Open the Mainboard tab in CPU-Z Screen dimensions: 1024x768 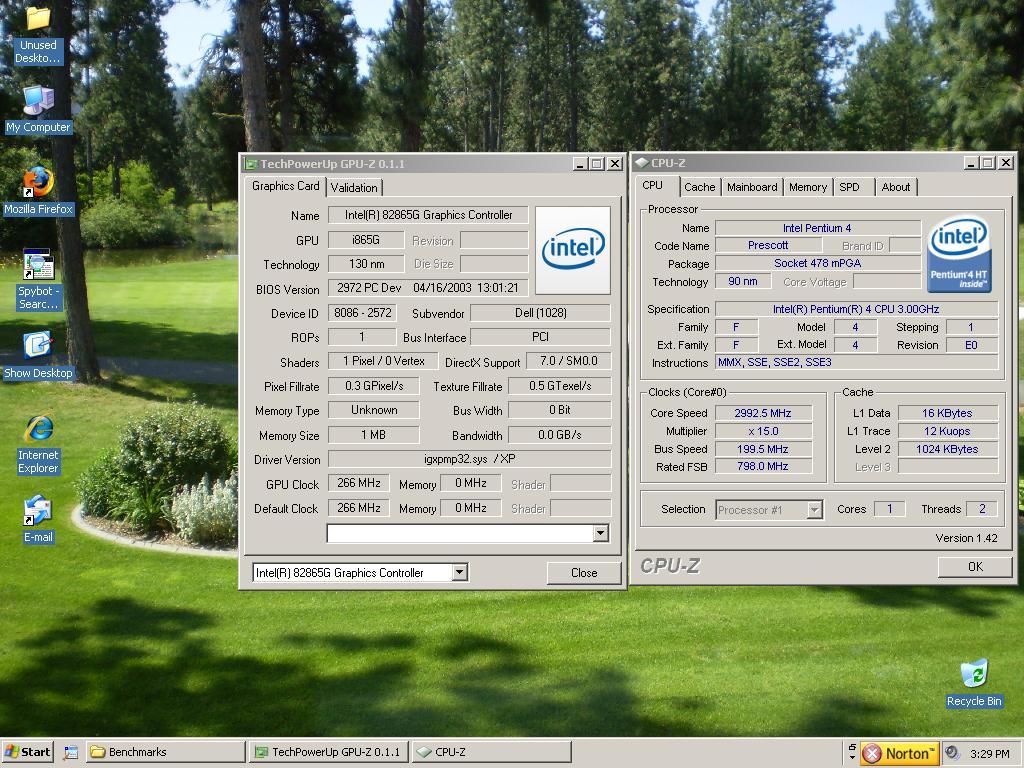[752, 187]
